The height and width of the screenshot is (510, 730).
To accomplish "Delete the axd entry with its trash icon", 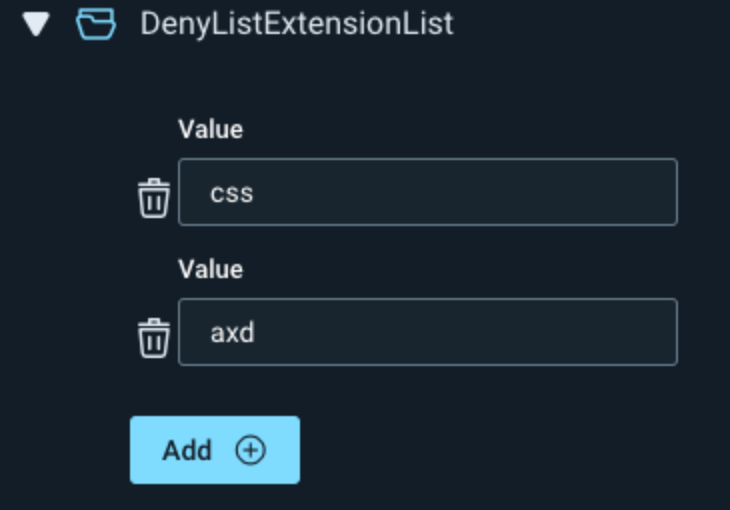I will 153,338.
